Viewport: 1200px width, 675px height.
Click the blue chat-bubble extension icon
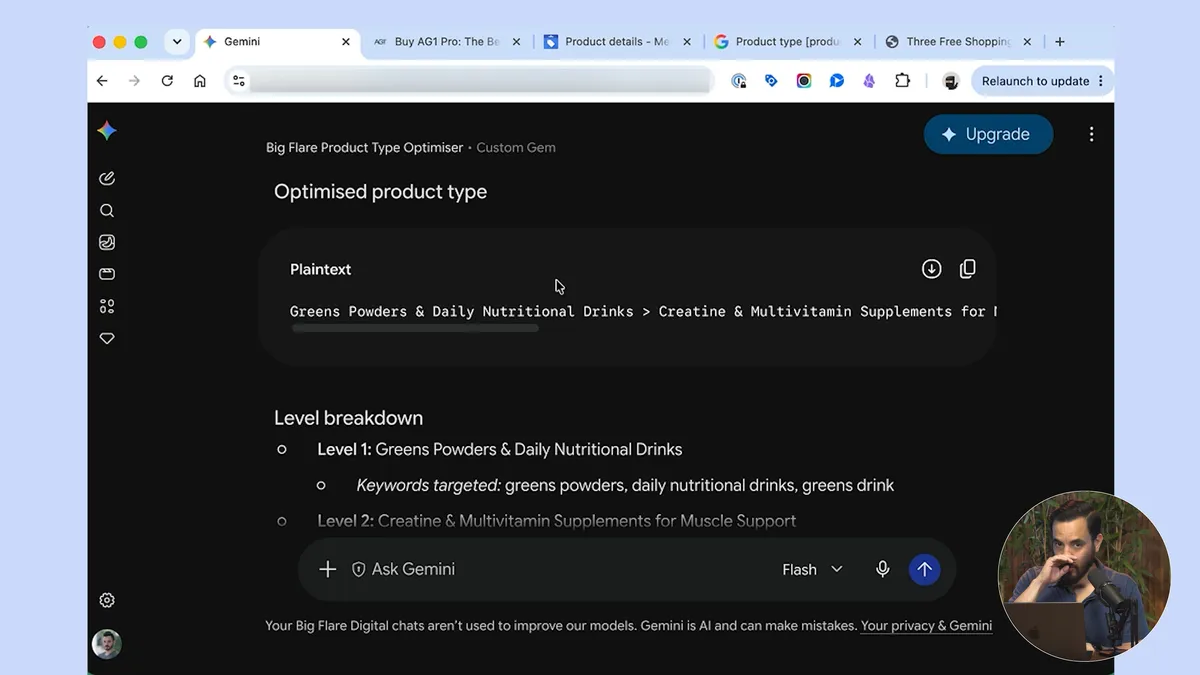(837, 81)
